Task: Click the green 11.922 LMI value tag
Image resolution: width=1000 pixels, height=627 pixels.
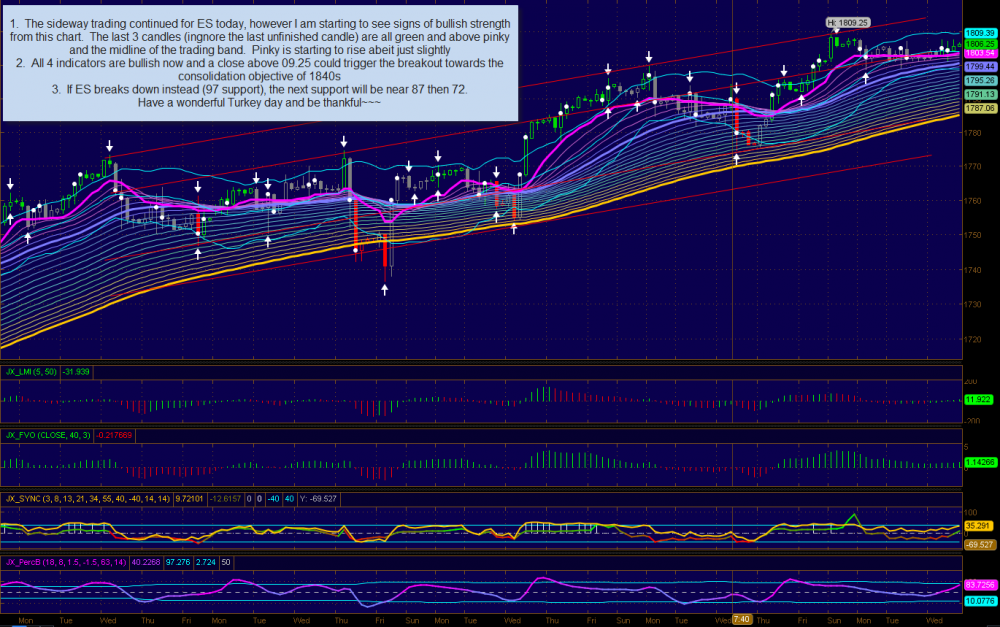Action: 979,400
